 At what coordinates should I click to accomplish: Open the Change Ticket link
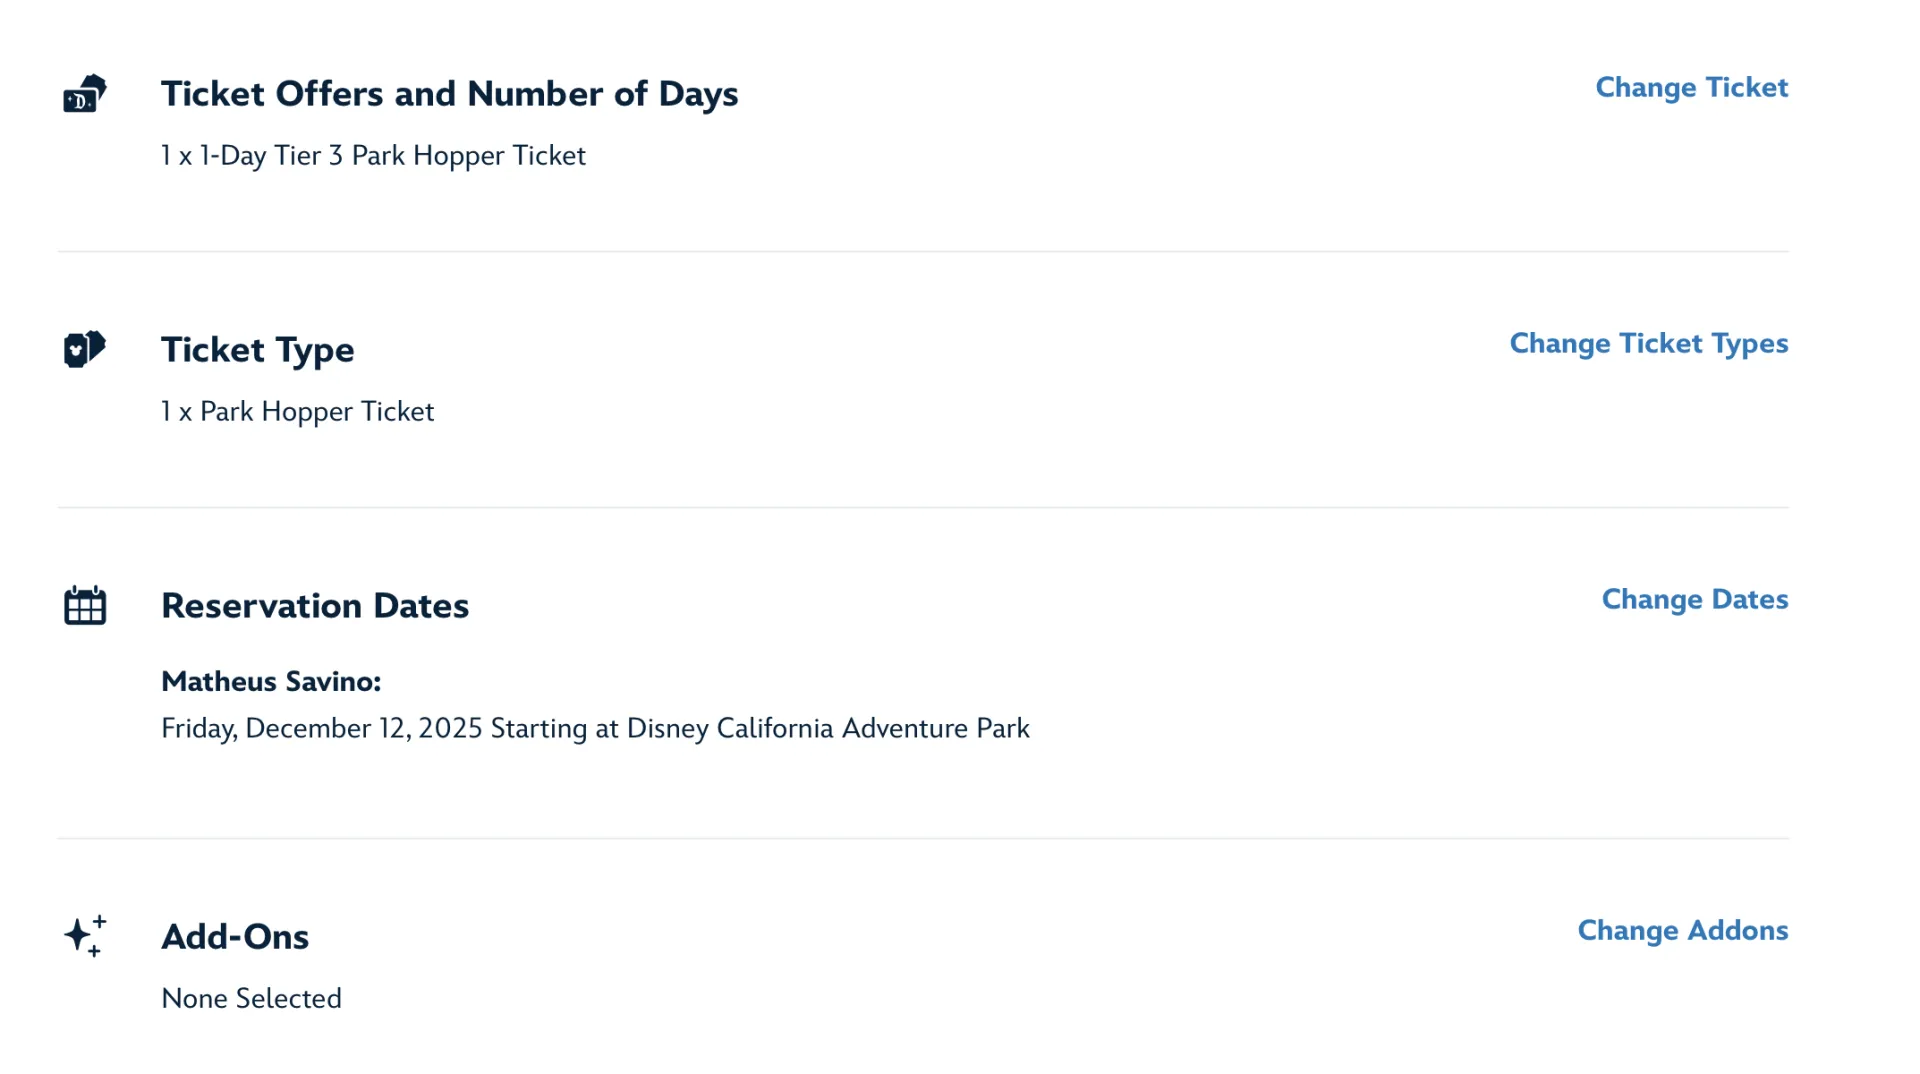(x=1691, y=88)
